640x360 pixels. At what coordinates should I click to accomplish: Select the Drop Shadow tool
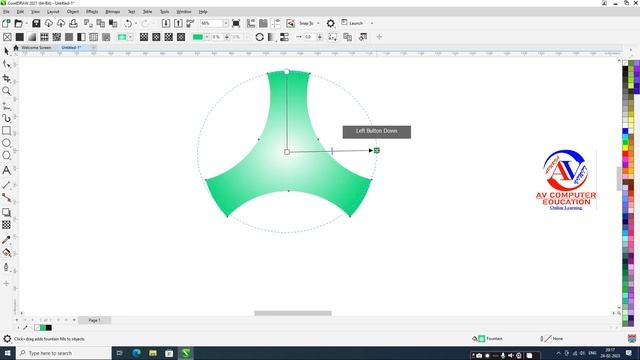tap(6, 212)
